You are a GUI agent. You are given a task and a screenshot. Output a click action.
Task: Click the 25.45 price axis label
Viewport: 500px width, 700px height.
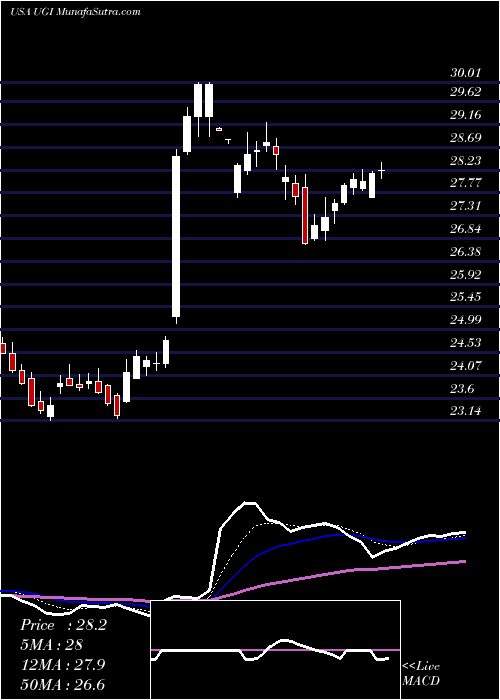[x=466, y=296]
